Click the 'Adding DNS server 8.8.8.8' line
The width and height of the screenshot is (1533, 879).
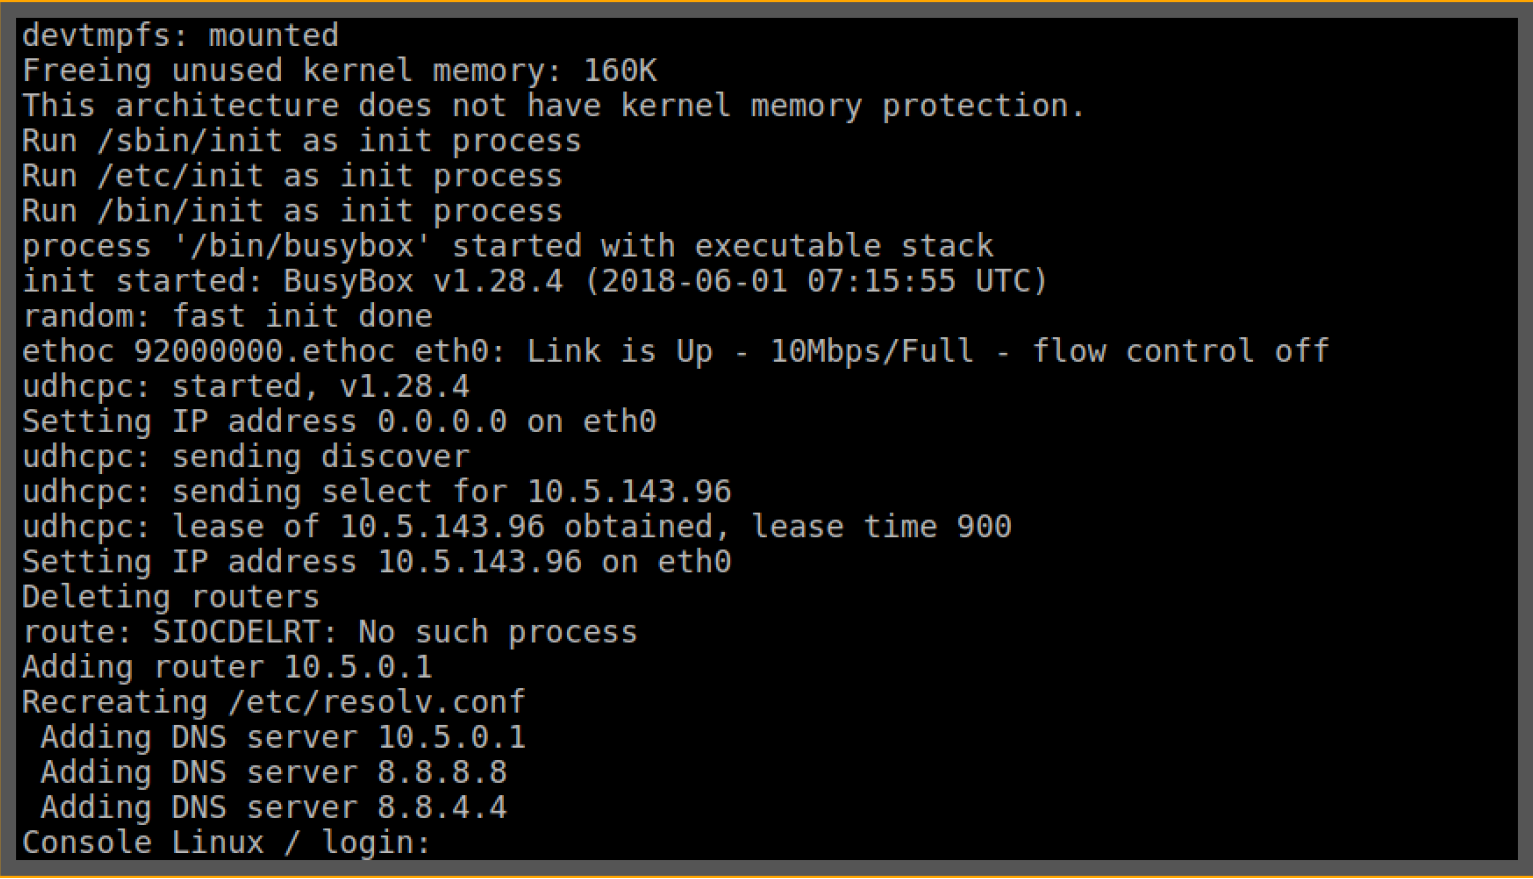coord(273,772)
